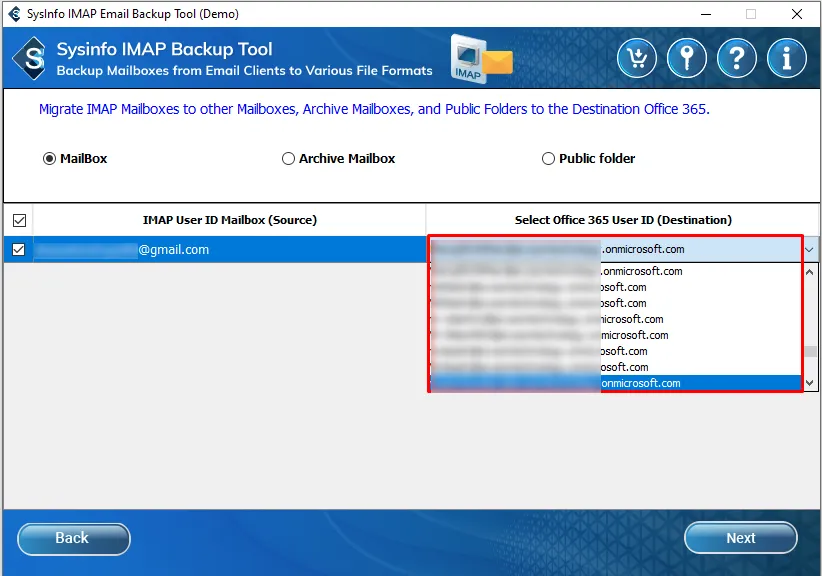This screenshot has height=576, width=822.
Task: Click the question mark help icon
Action: pyautogui.click(x=737, y=58)
